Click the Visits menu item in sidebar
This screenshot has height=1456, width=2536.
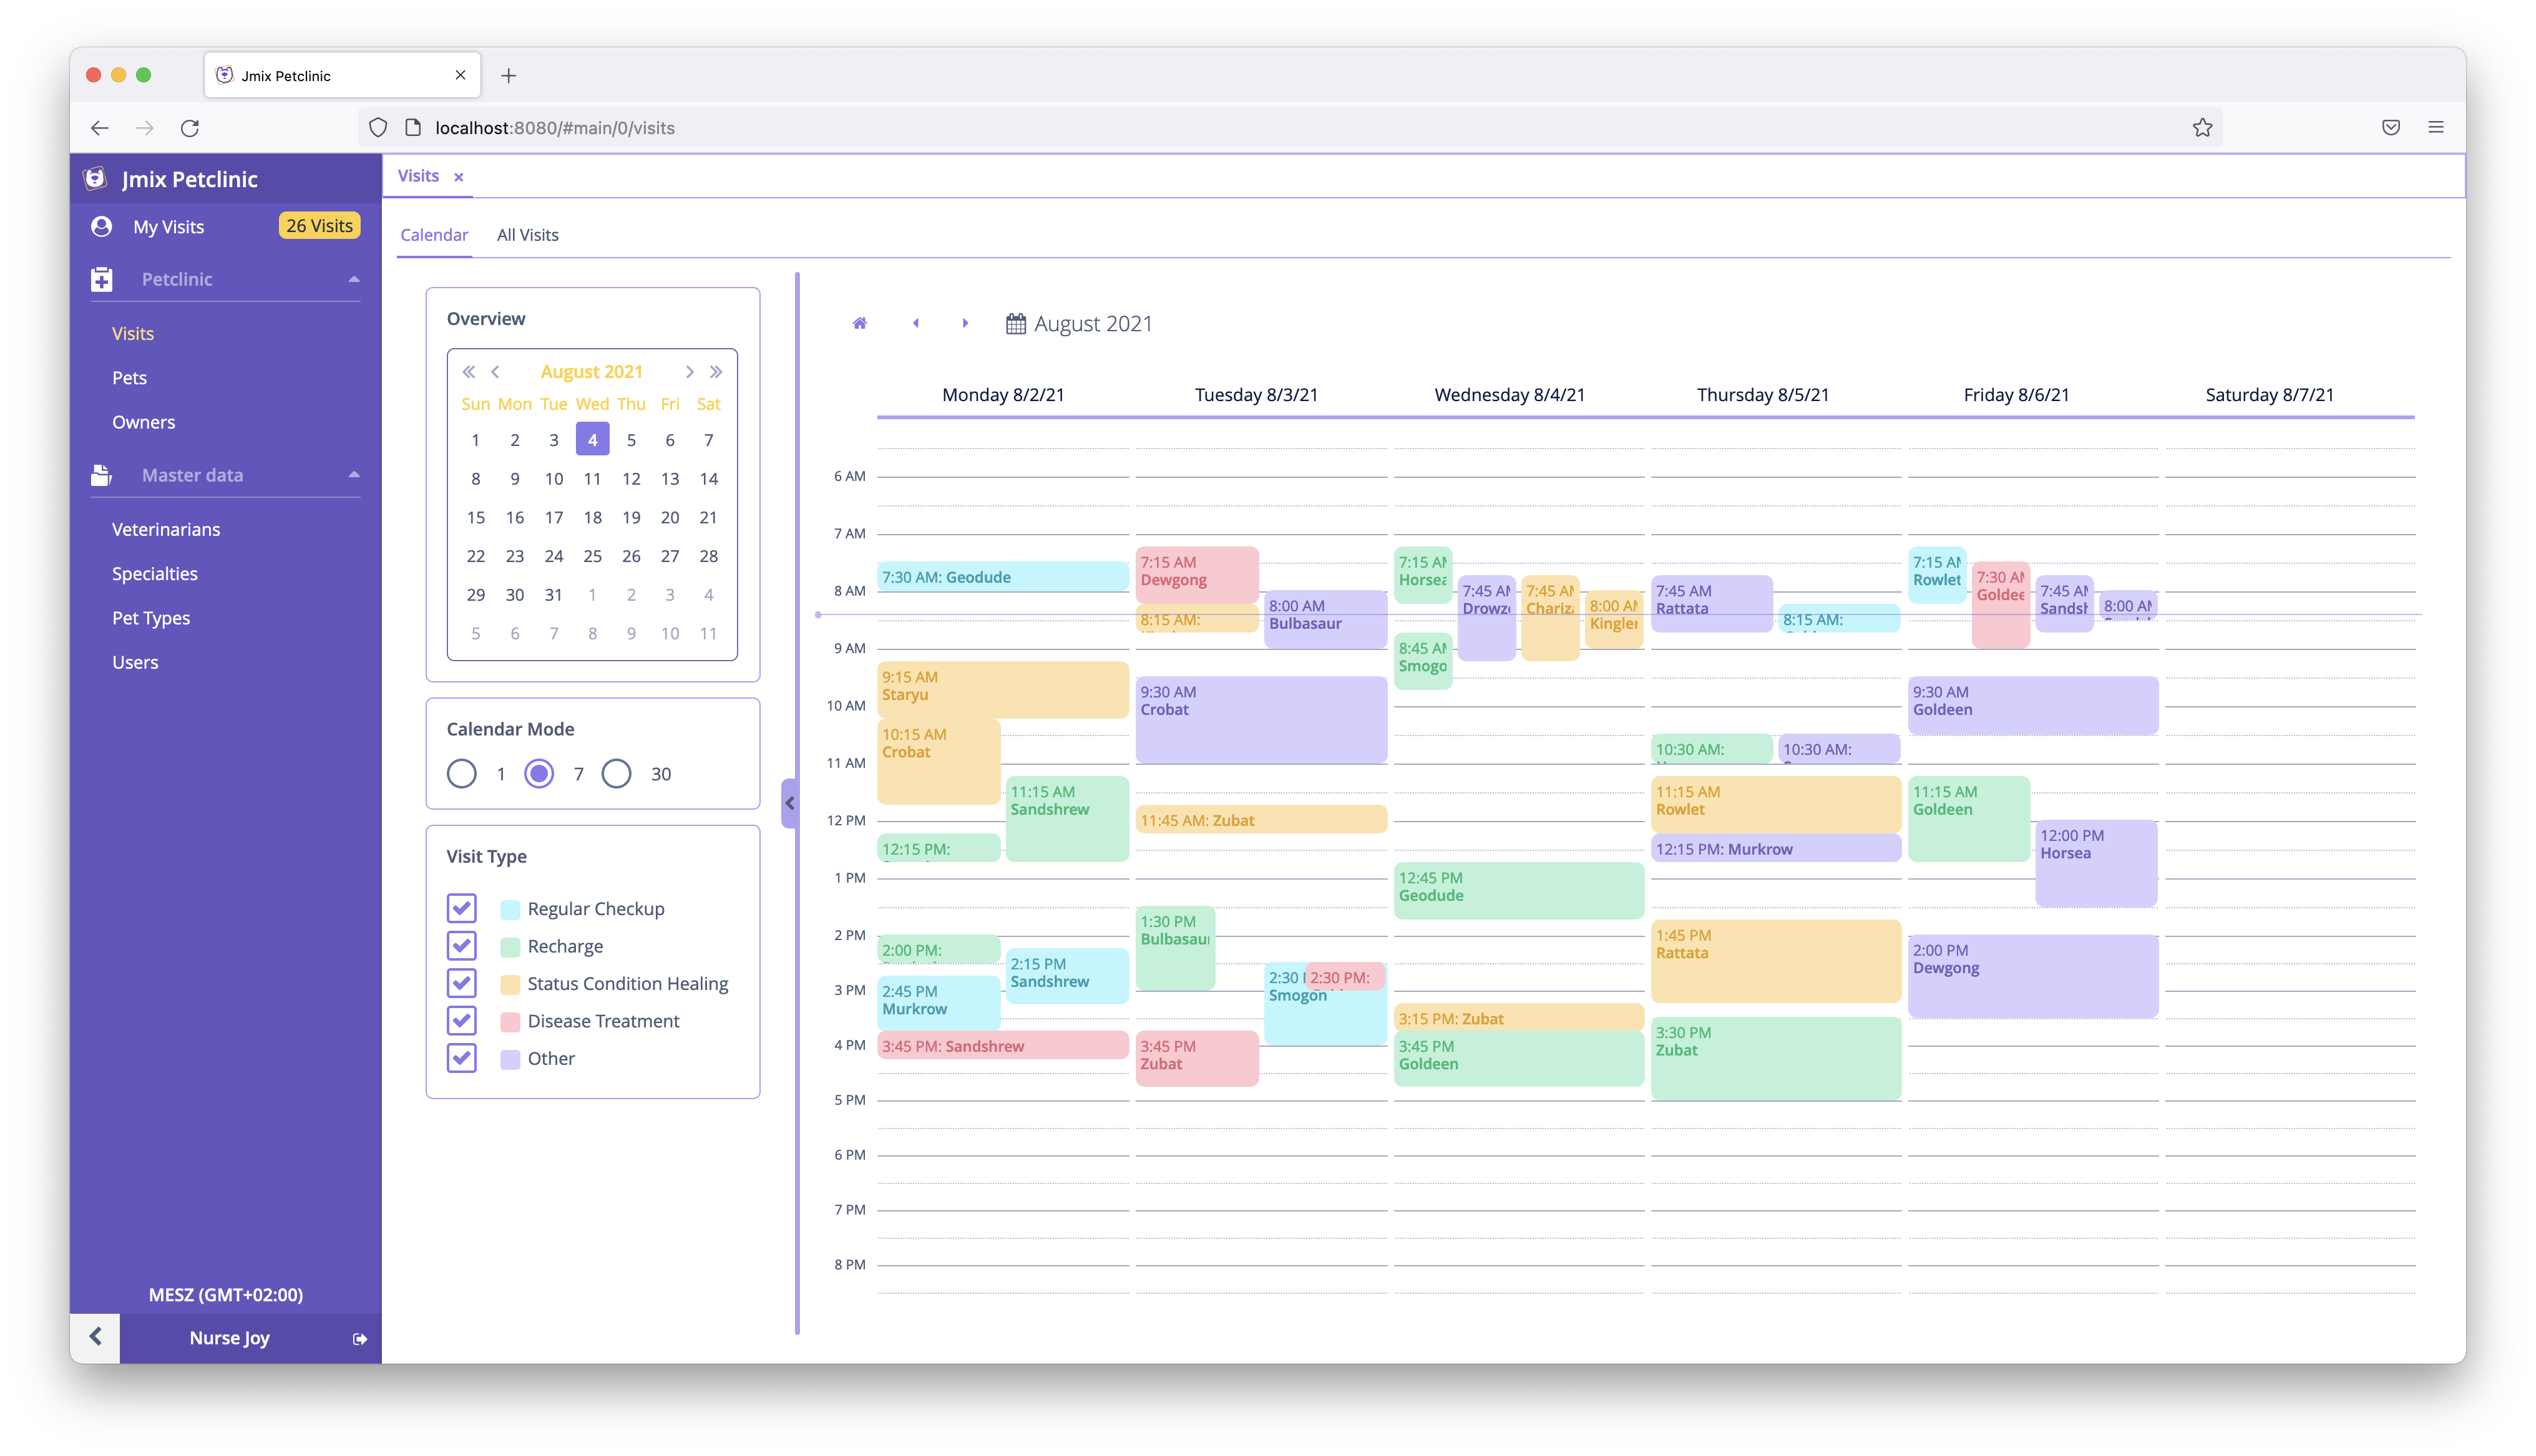point(134,332)
